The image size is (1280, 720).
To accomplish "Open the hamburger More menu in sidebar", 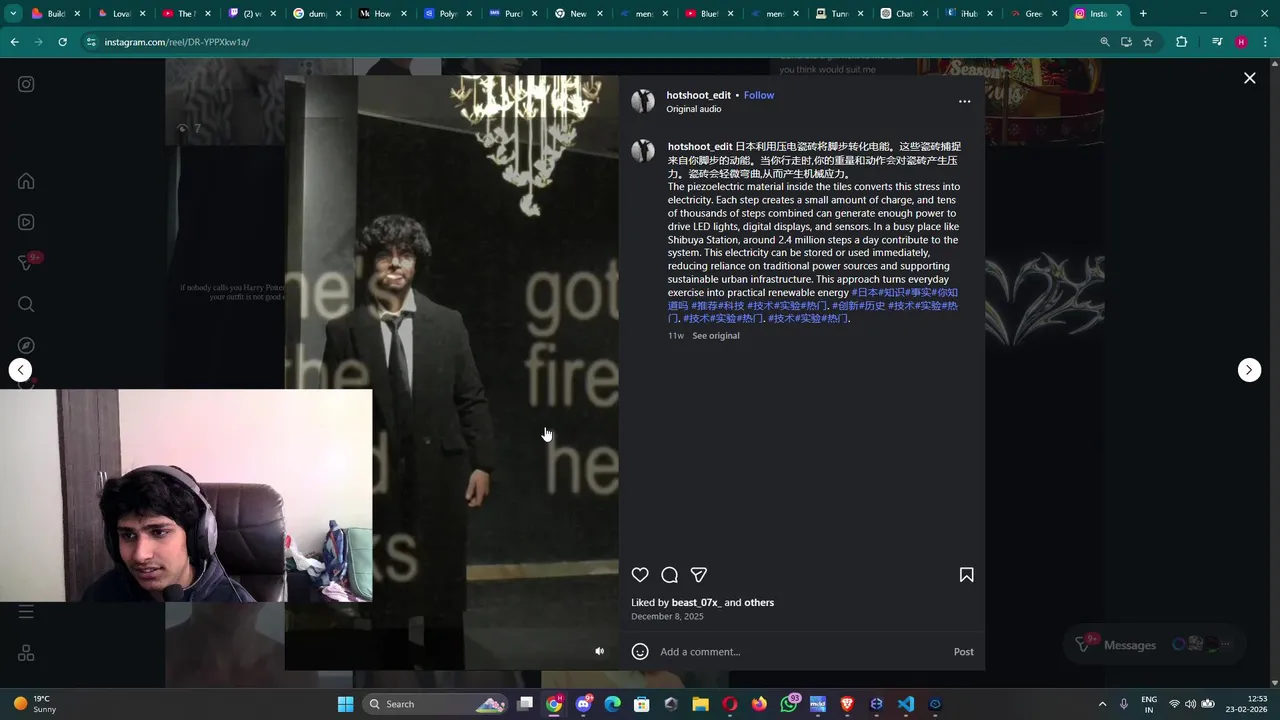I will 26,611.
